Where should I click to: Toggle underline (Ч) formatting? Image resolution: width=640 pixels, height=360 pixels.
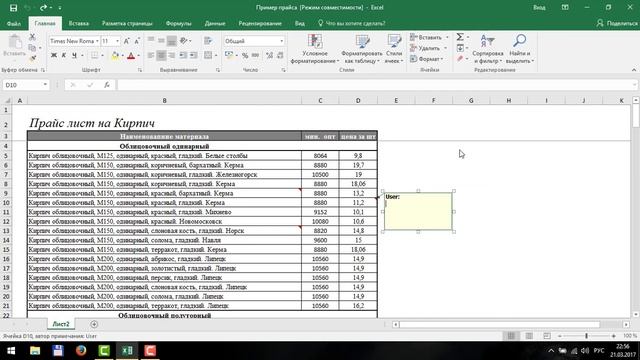click(74, 55)
